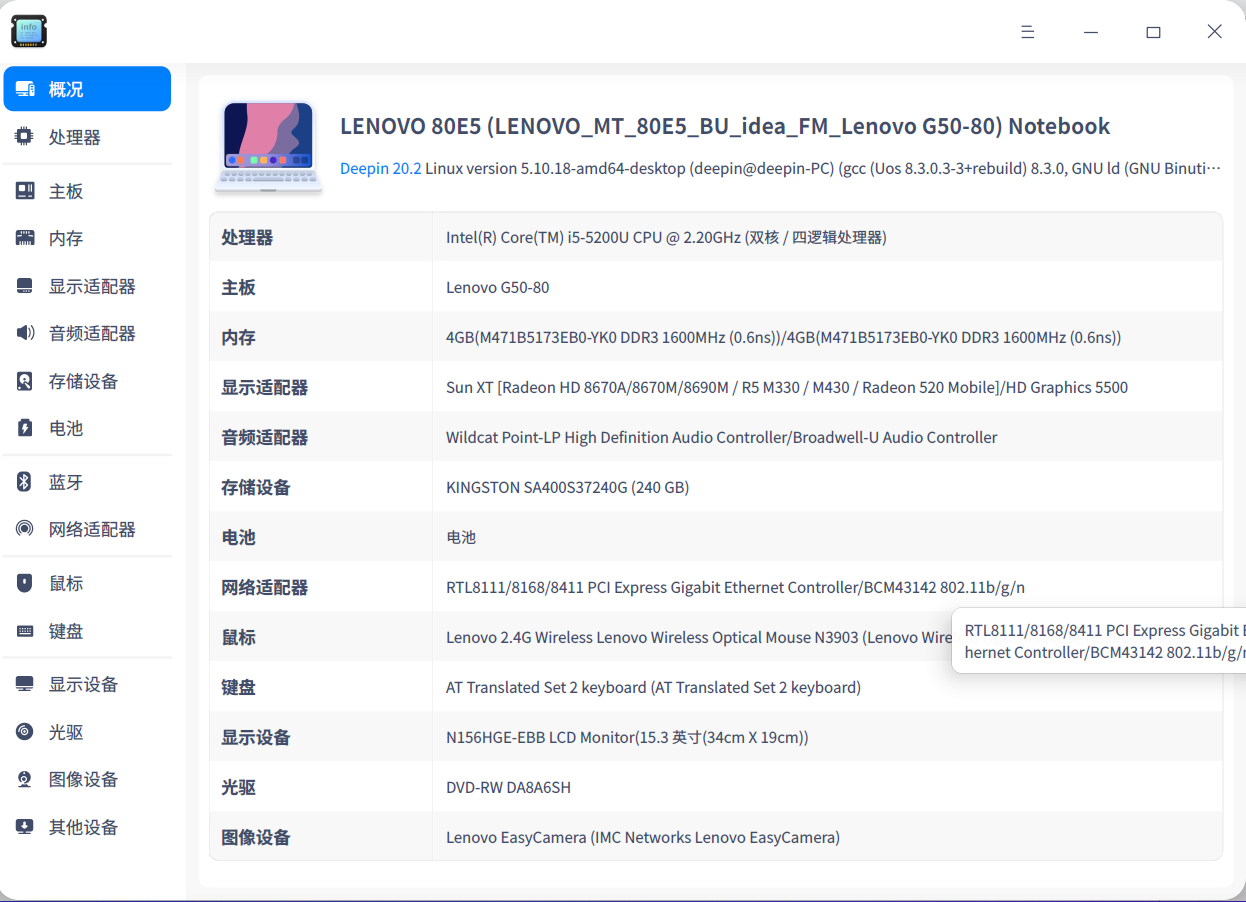Click the DVD-RW DA8A6SH value

click(x=508, y=787)
